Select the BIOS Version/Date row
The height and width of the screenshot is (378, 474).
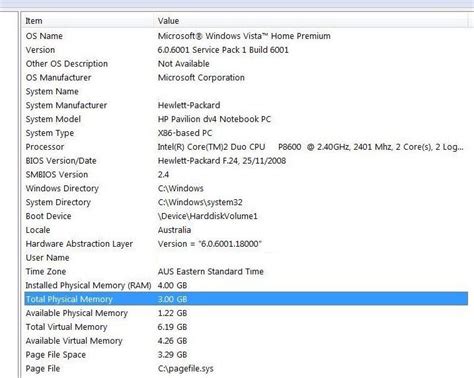246,161
